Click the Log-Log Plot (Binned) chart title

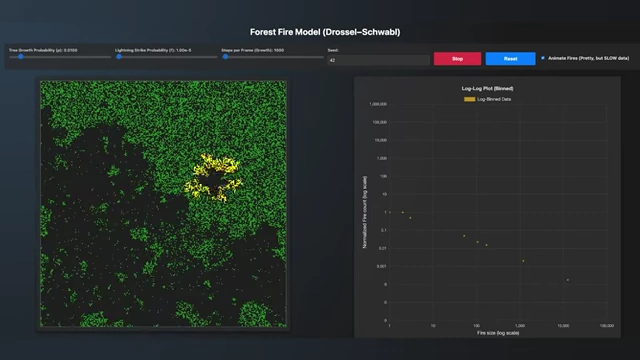[x=487, y=89]
